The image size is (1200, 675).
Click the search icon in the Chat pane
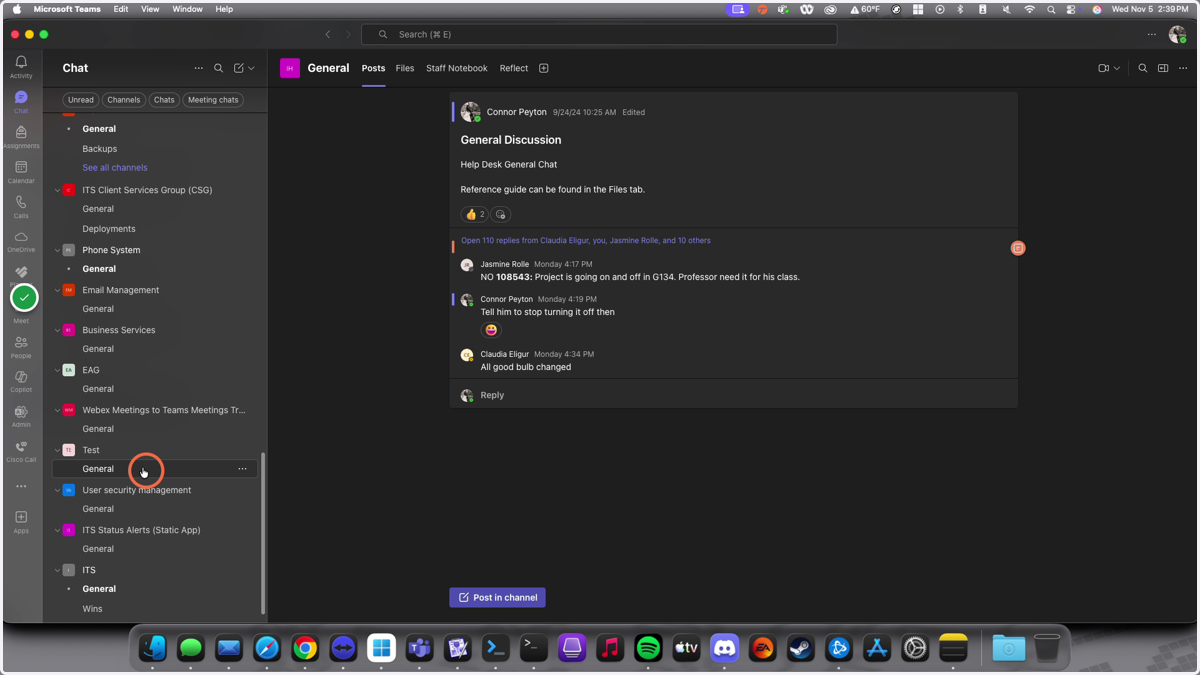tap(219, 68)
